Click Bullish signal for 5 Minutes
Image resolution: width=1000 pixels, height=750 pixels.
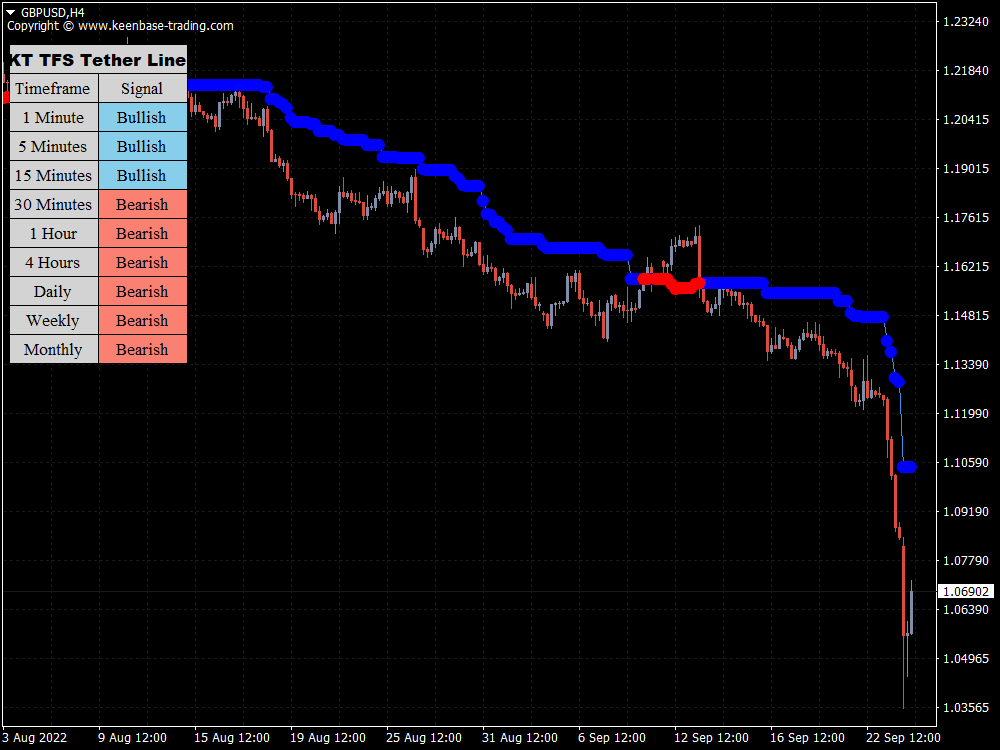(143, 146)
